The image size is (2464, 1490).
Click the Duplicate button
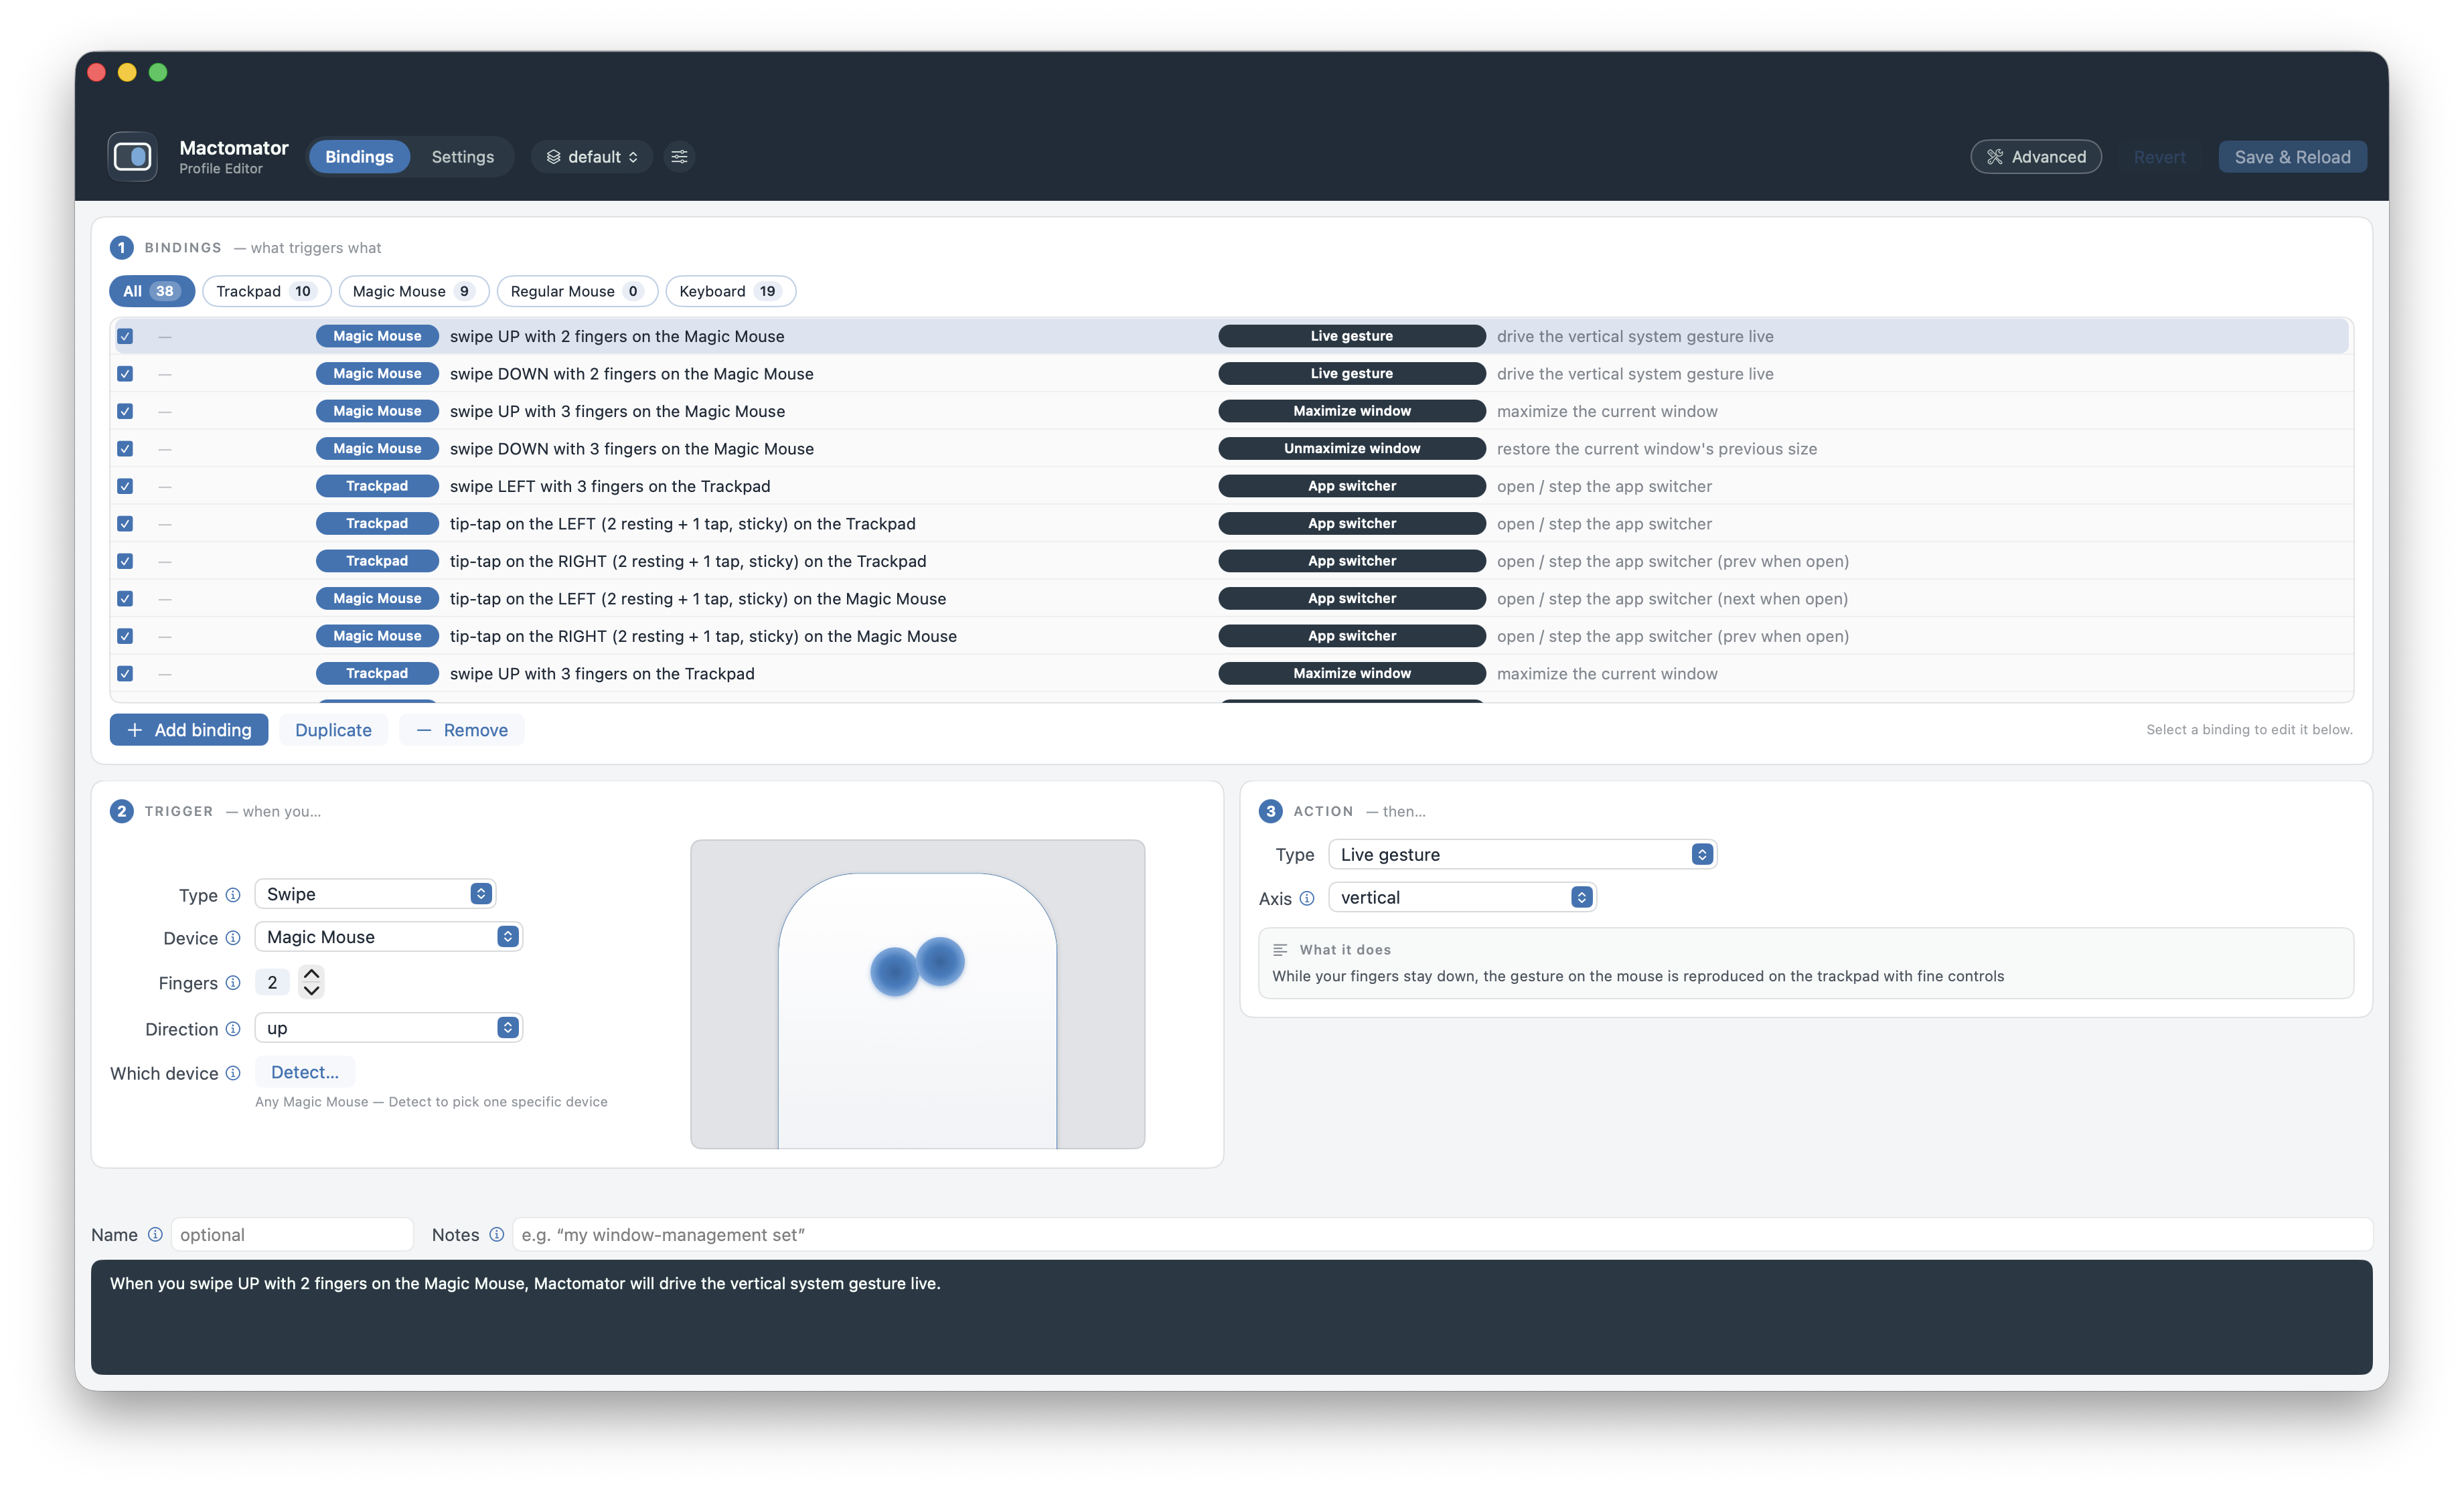(333, 730)
